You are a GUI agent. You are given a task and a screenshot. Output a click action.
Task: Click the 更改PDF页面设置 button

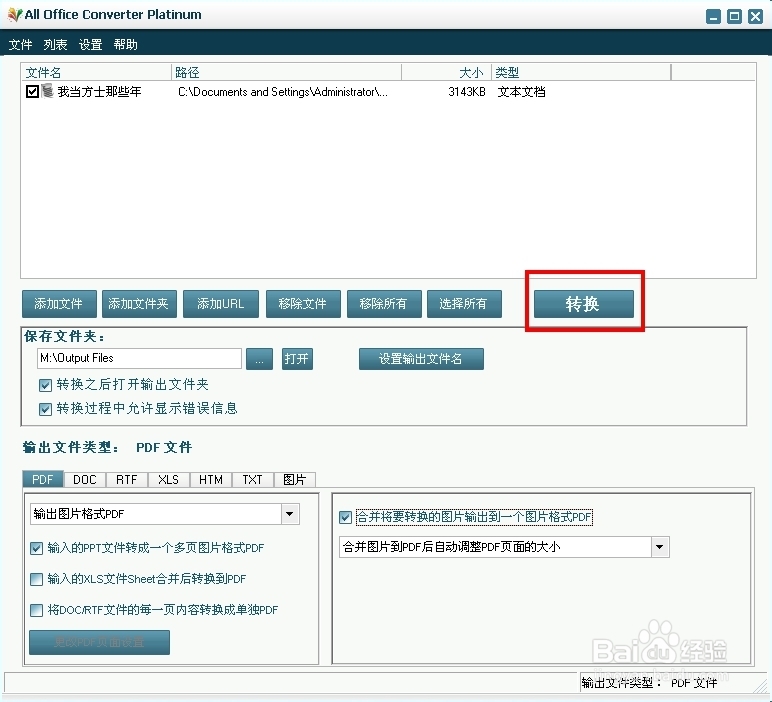[x=99, y=642]
